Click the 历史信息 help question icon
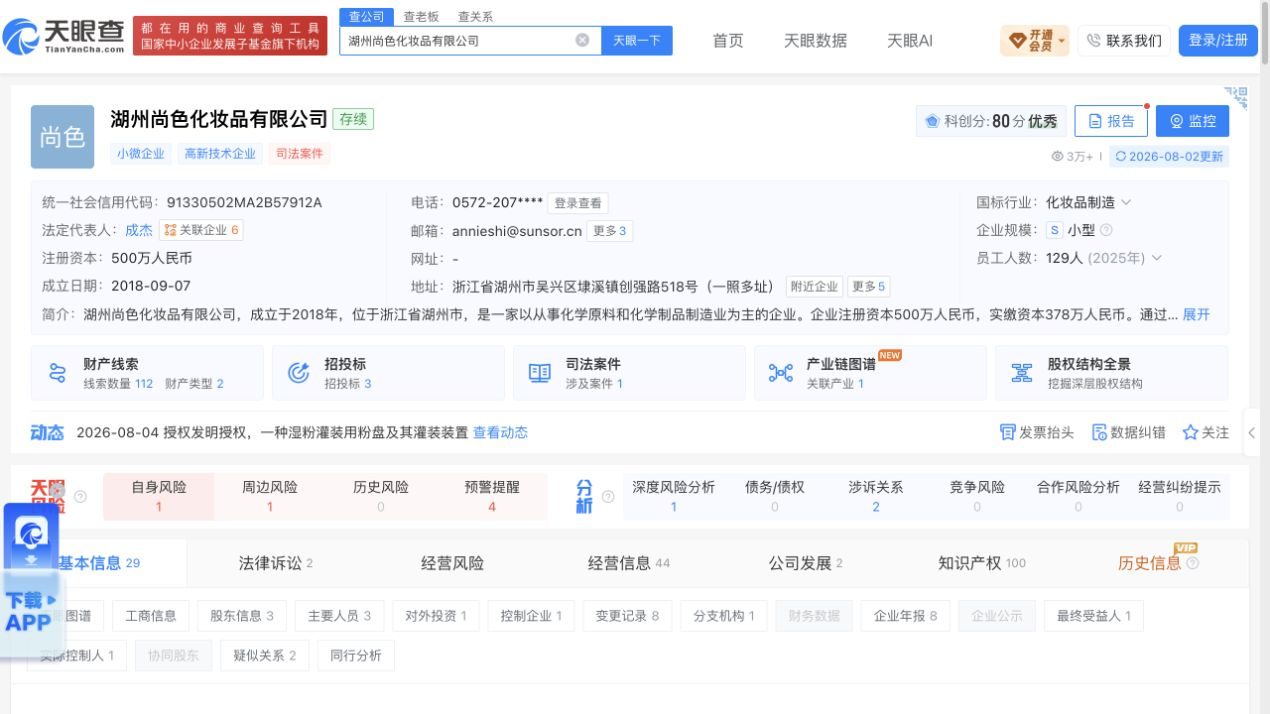The image size is (1270, 714). click(x=1192, y=564)
